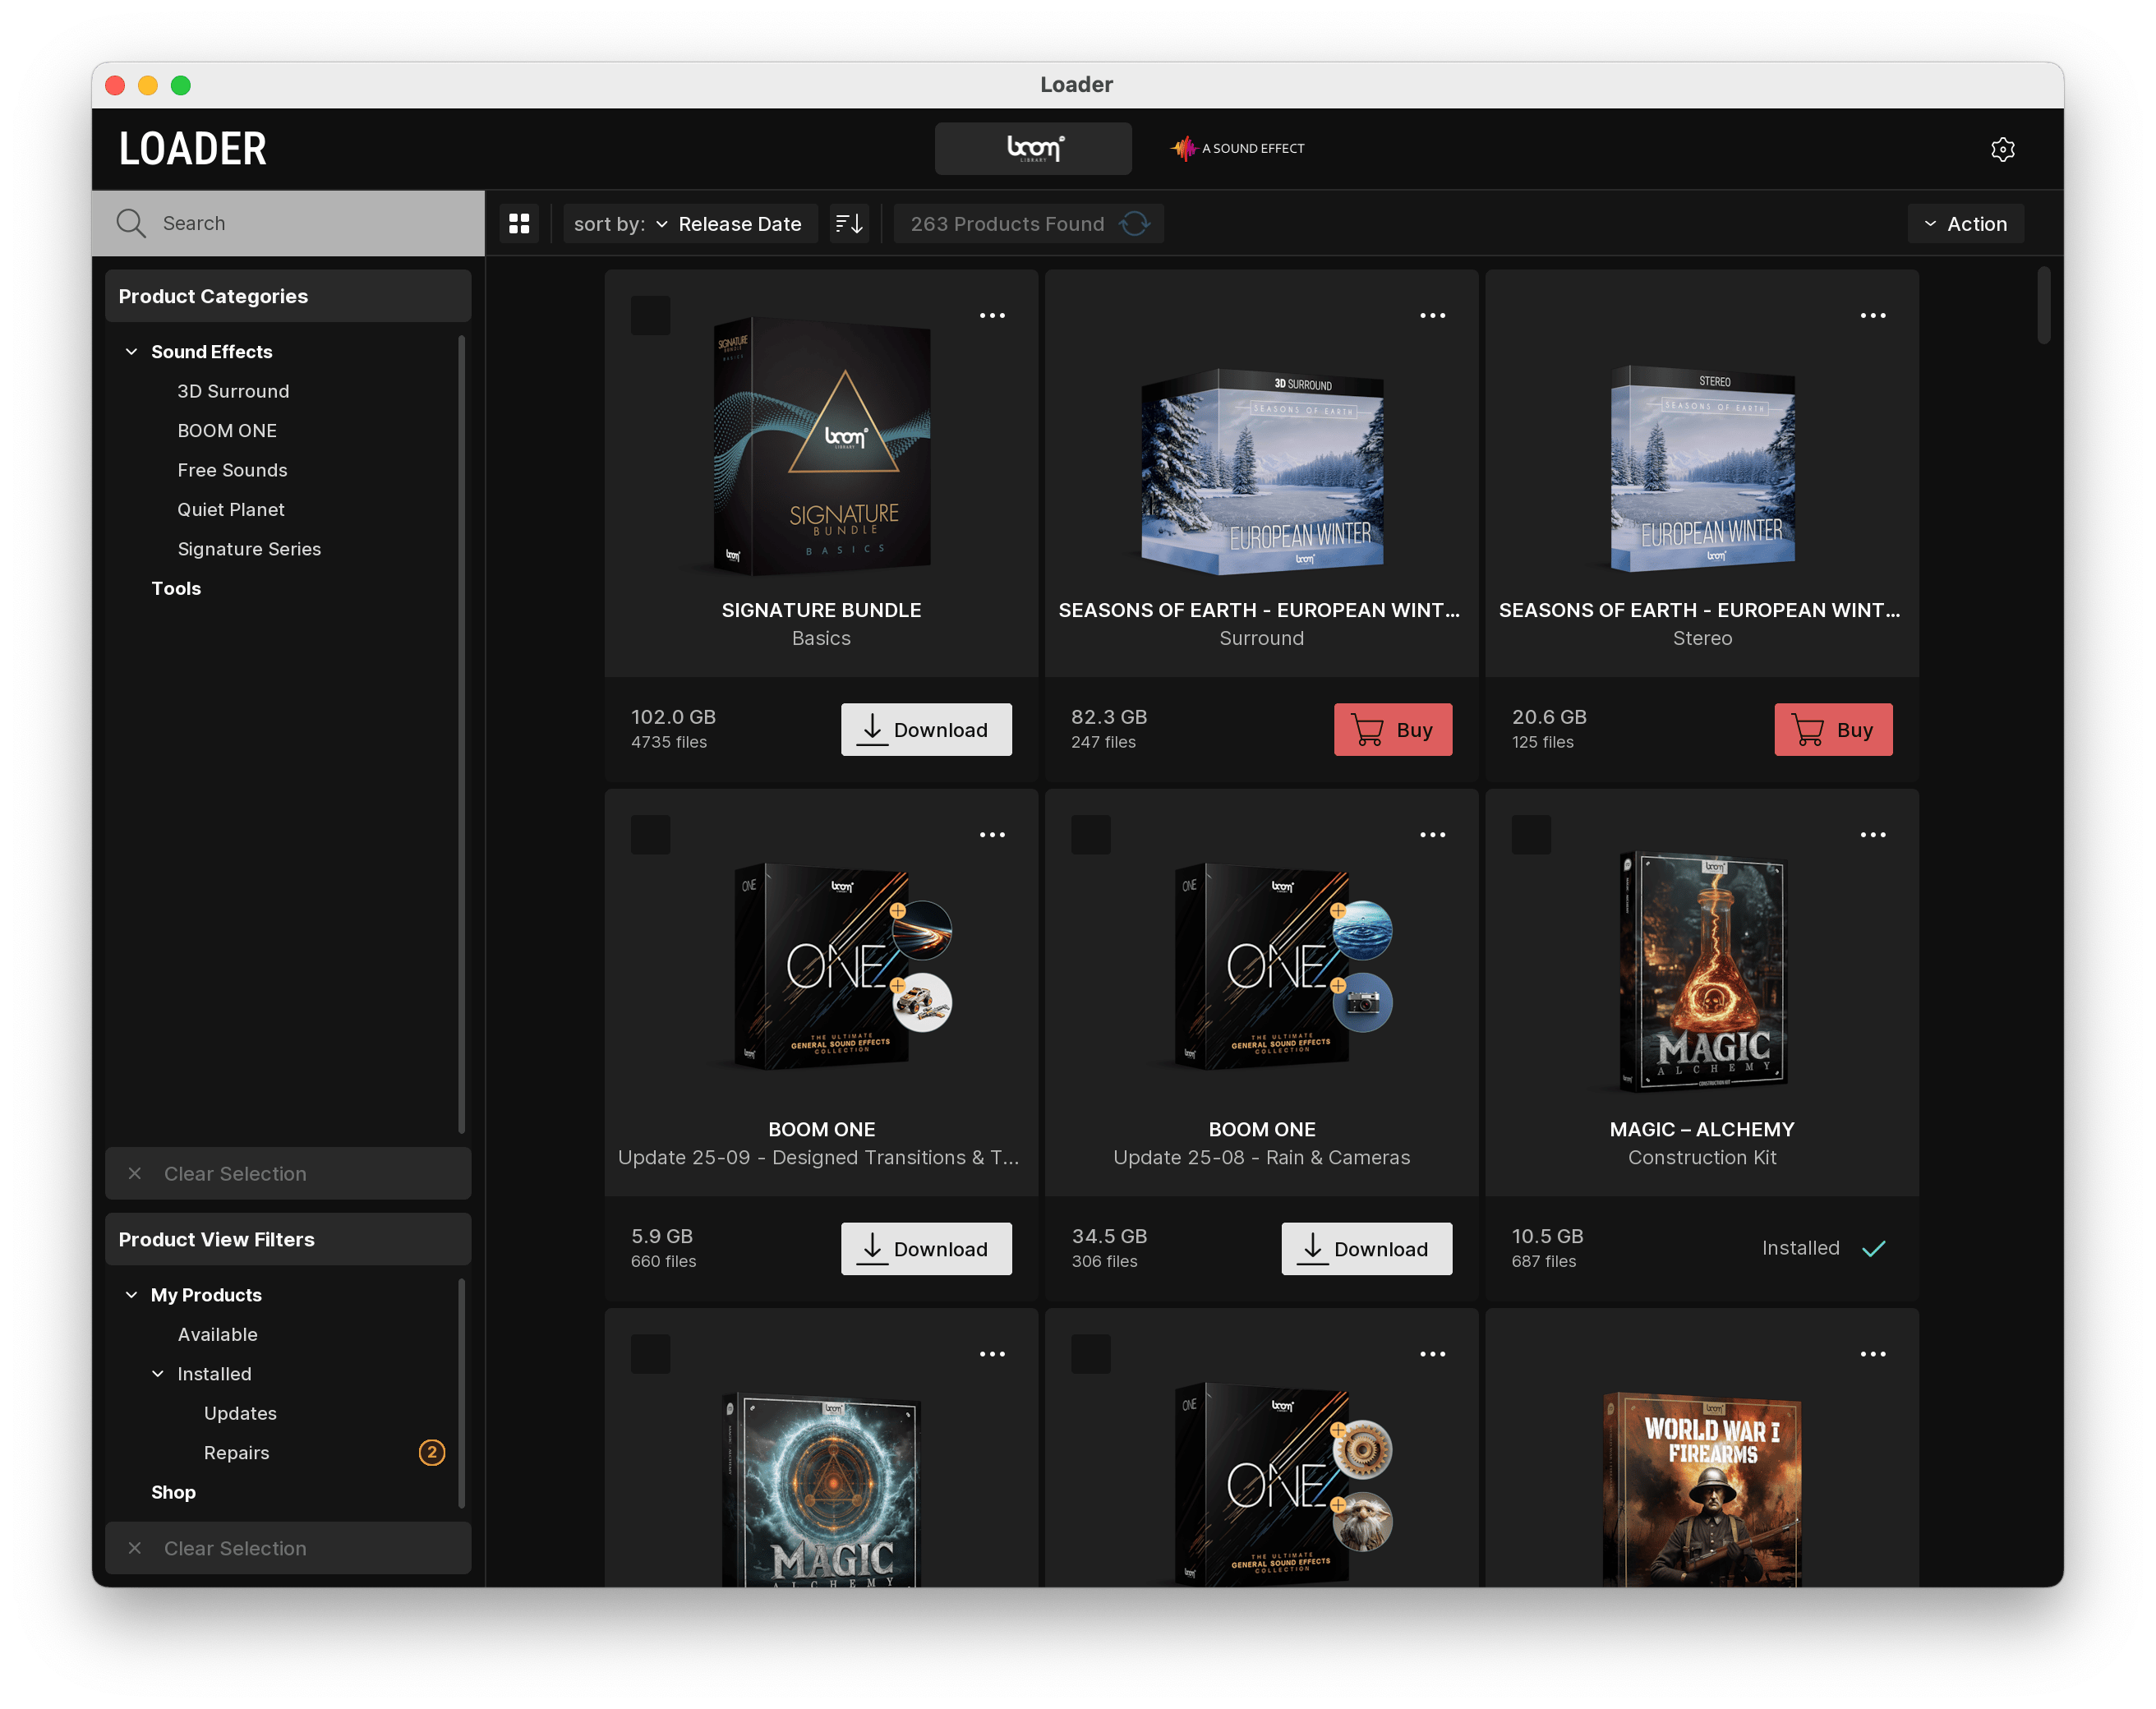2156x1709 pixels.
Task: Select the Quiet Planet category
Action: (231, 510)
